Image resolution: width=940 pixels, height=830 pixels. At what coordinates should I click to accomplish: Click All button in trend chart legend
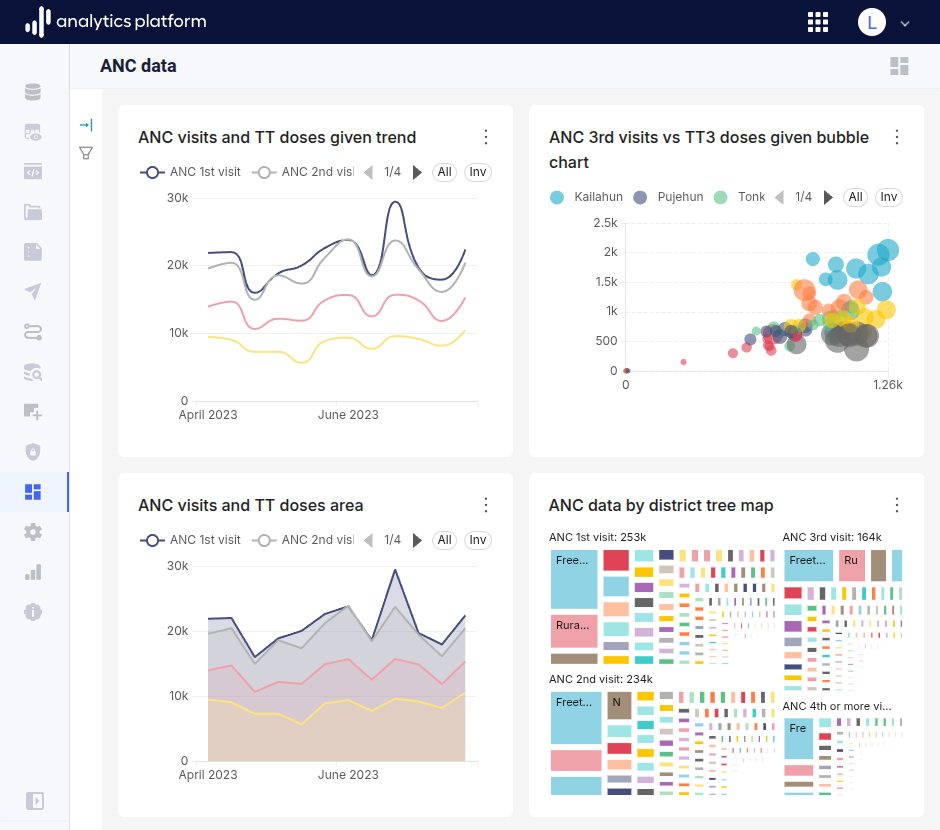[444, 172]
